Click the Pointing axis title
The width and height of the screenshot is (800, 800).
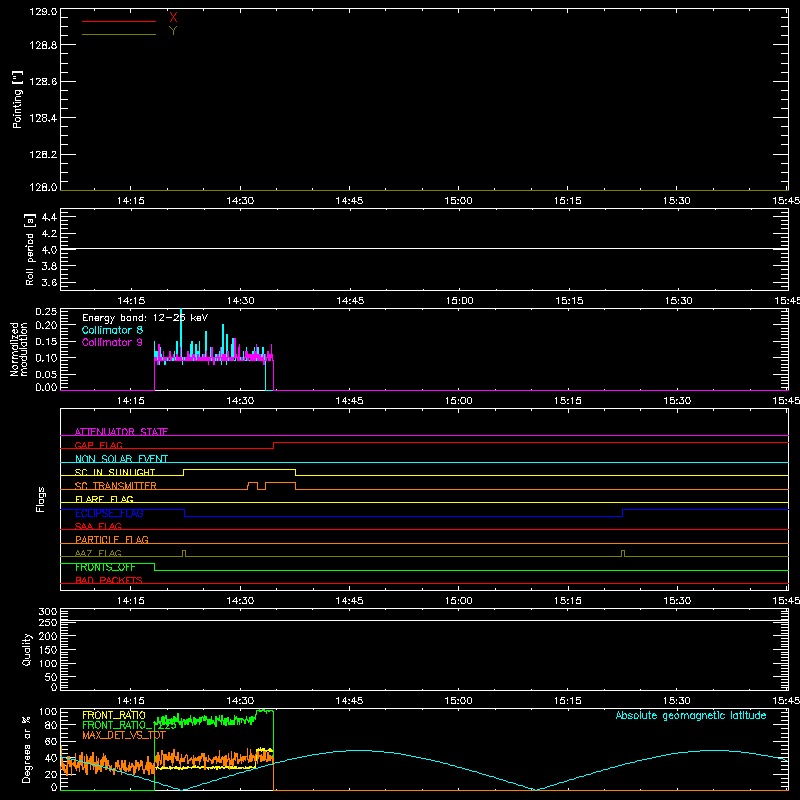coord(17,99)
